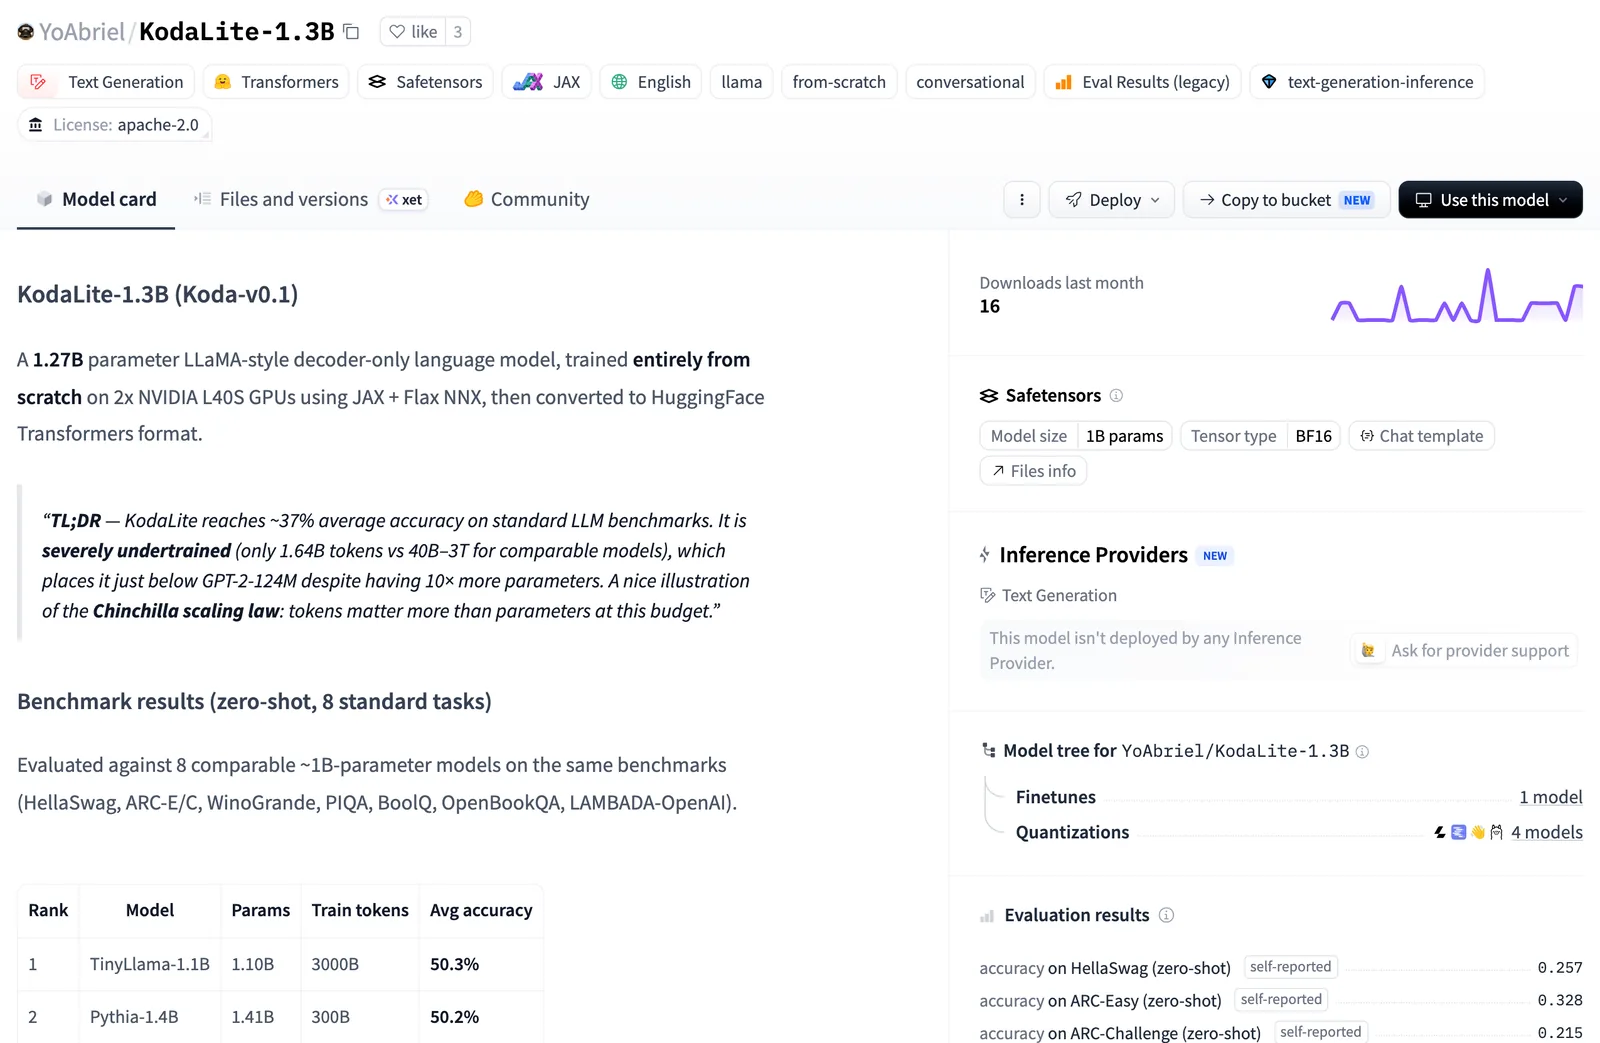This screenshot has height=1043, width=1600.
Task: Click Ask for provider support
Action: pos(1465,651)
